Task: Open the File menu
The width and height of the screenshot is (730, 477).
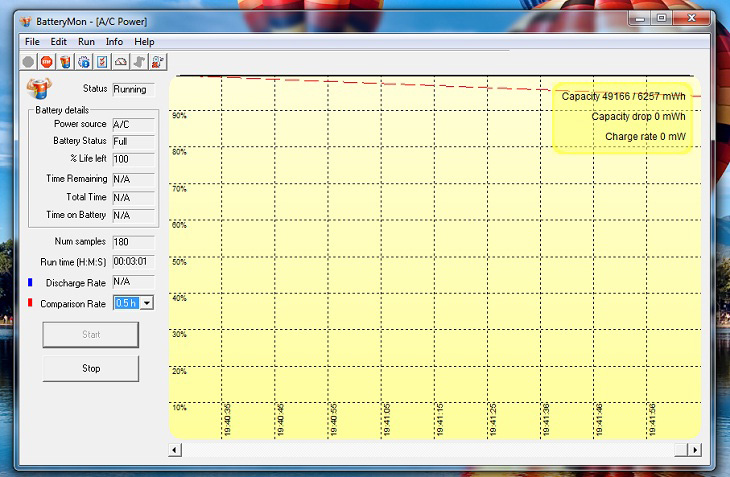Action: (32, 42)
